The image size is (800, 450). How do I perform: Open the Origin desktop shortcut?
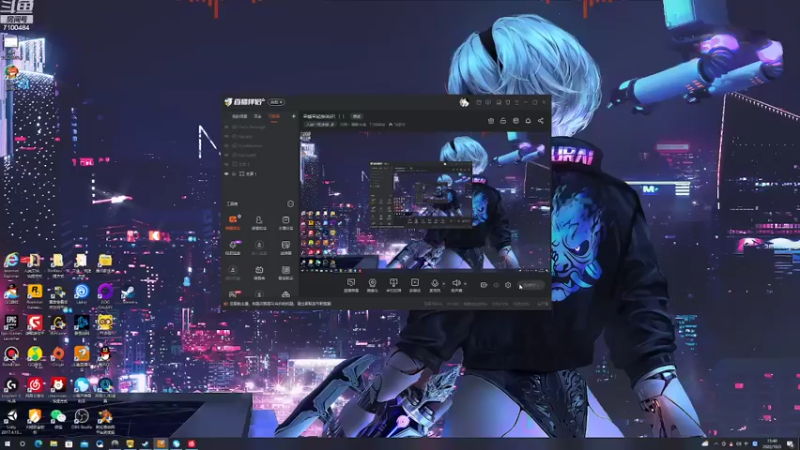[58, 356]
